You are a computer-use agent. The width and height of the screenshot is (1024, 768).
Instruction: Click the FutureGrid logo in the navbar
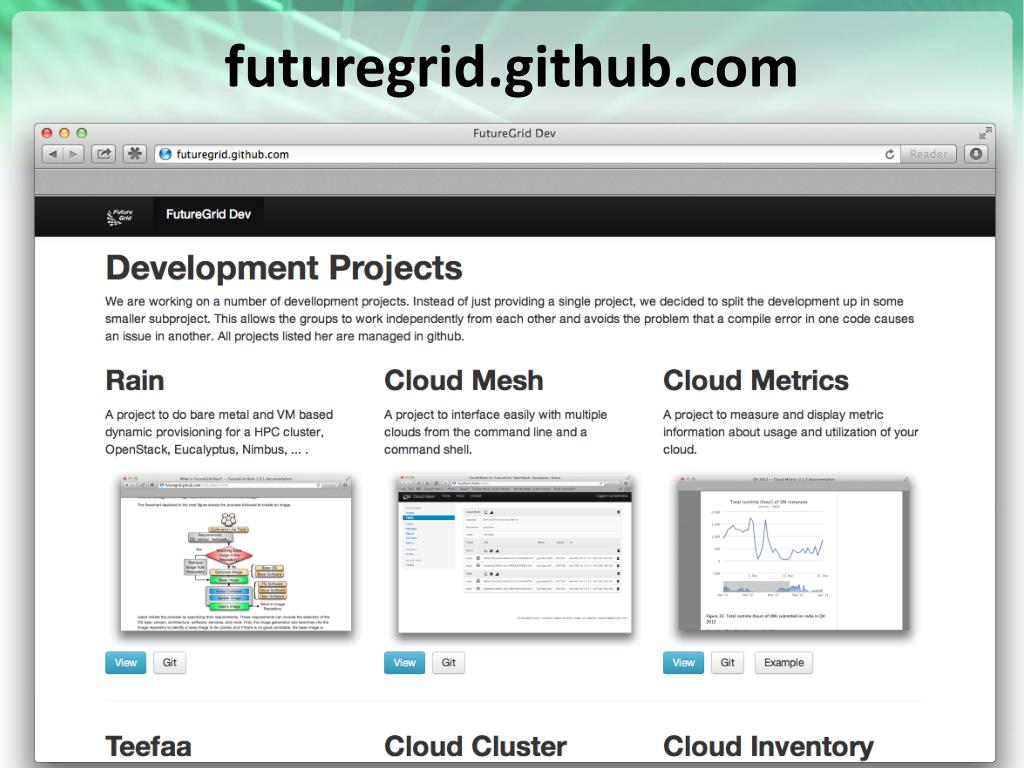[120, 216]
